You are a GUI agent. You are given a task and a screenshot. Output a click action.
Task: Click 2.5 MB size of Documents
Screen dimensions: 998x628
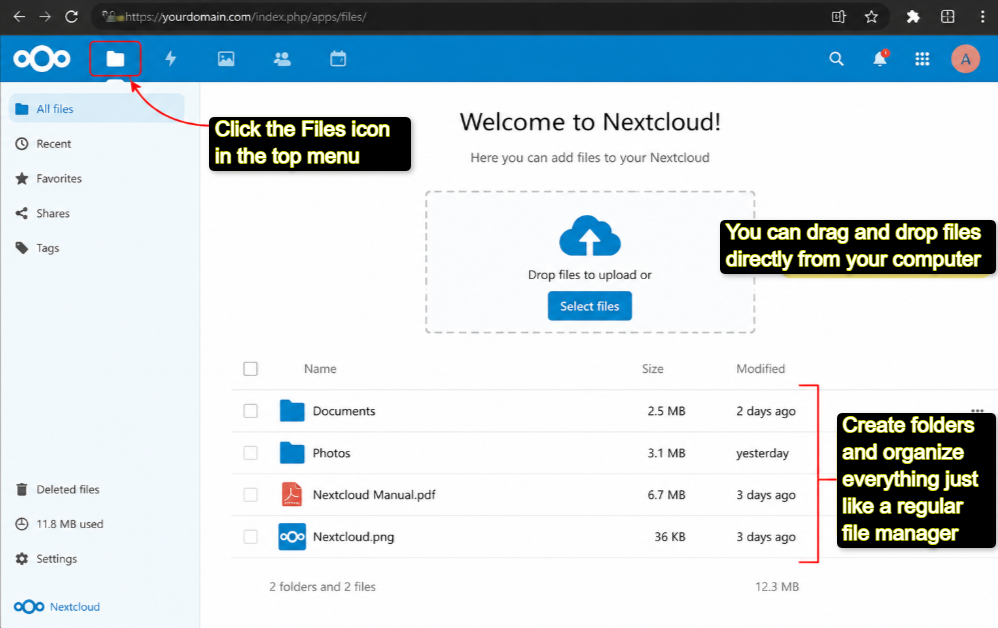[x=666, y=411]
